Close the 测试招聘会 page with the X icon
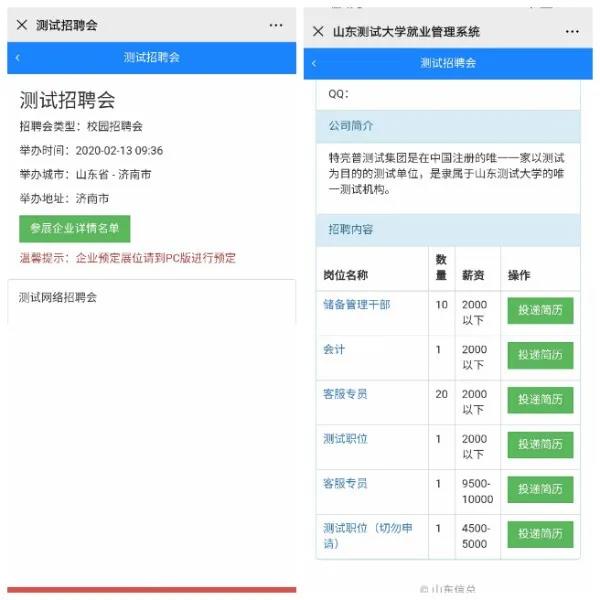The image size is (600, 600). 22,25
